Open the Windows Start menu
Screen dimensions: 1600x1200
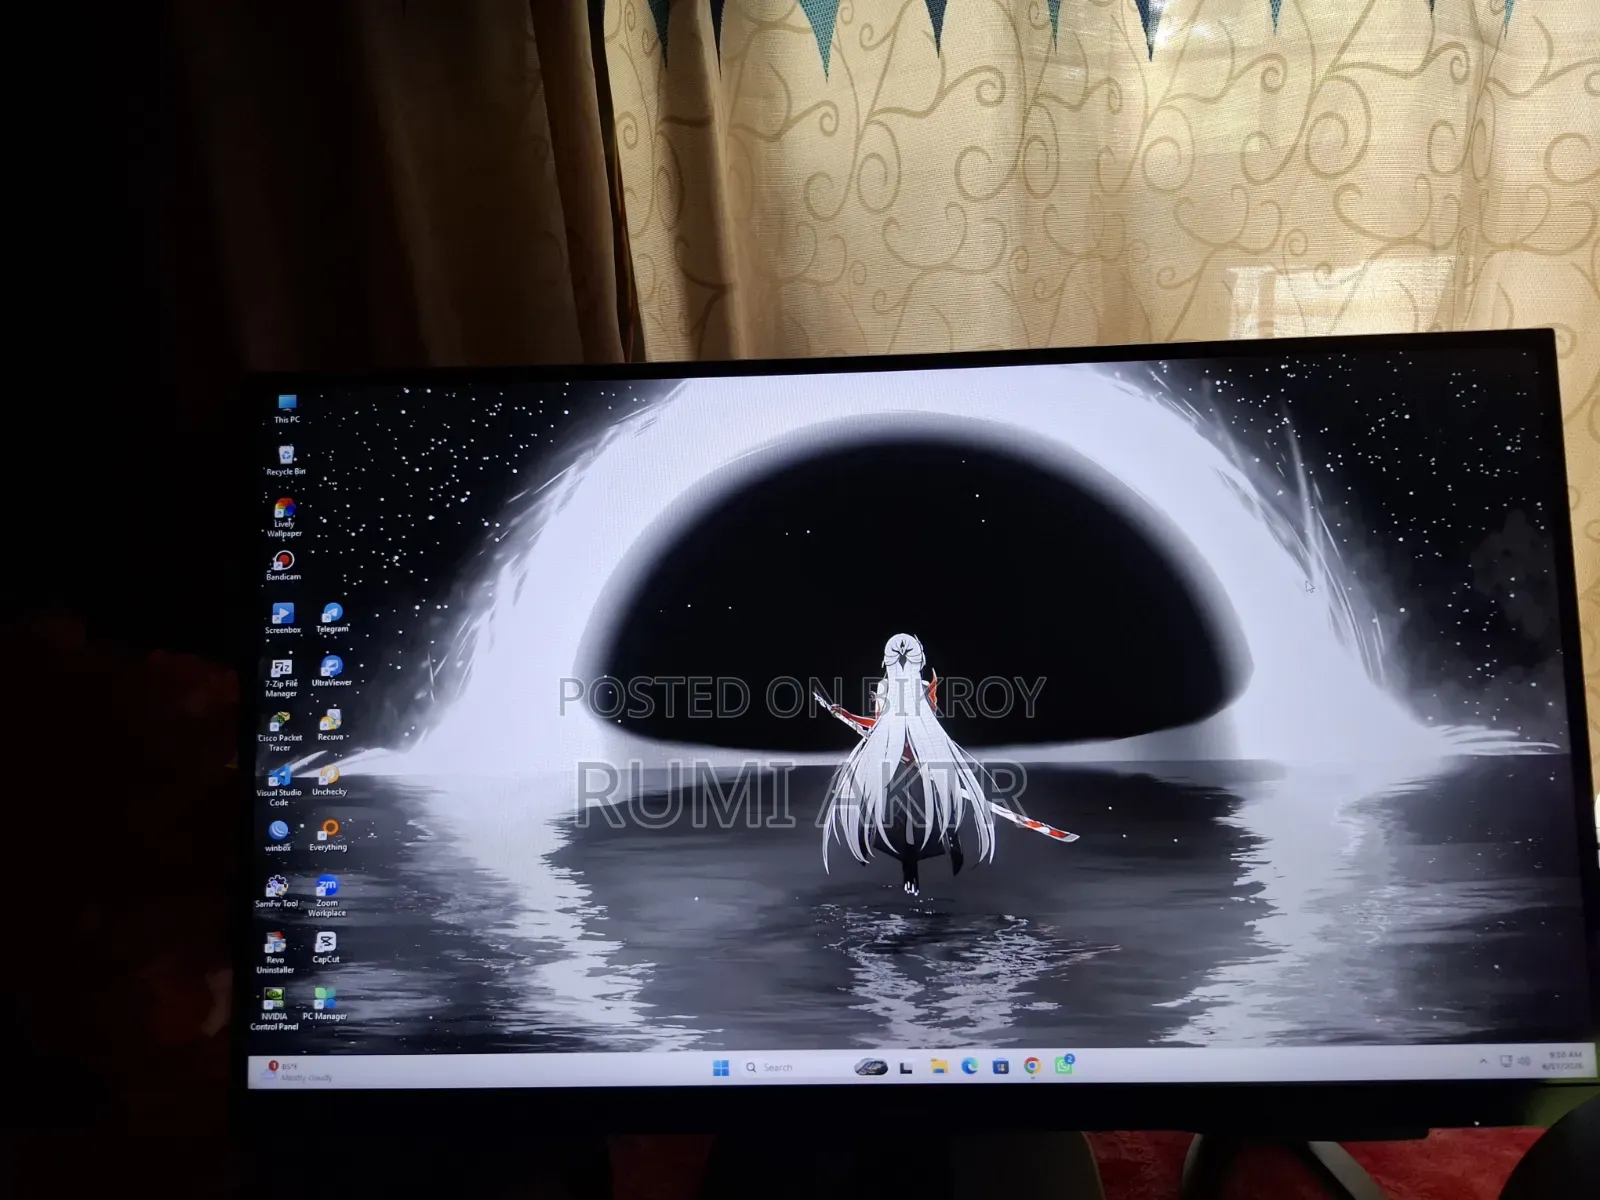pos(721,1068)
